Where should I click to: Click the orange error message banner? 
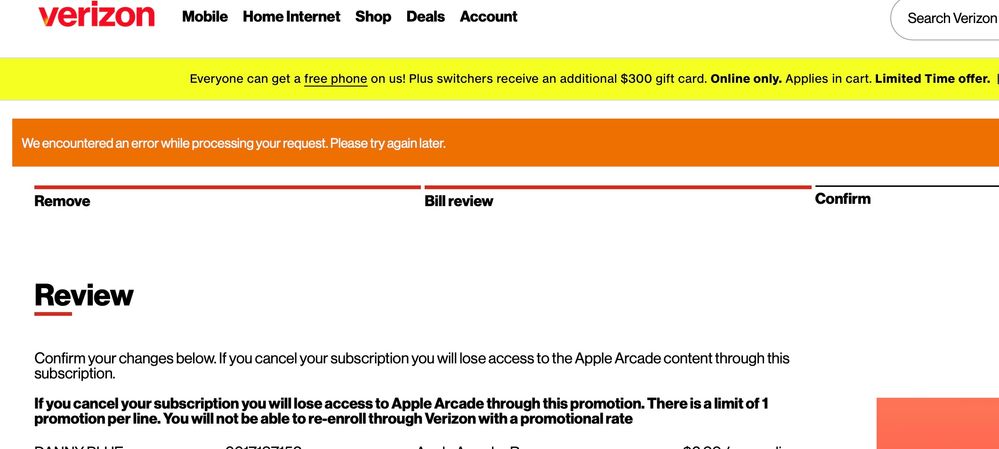(505, 143)
